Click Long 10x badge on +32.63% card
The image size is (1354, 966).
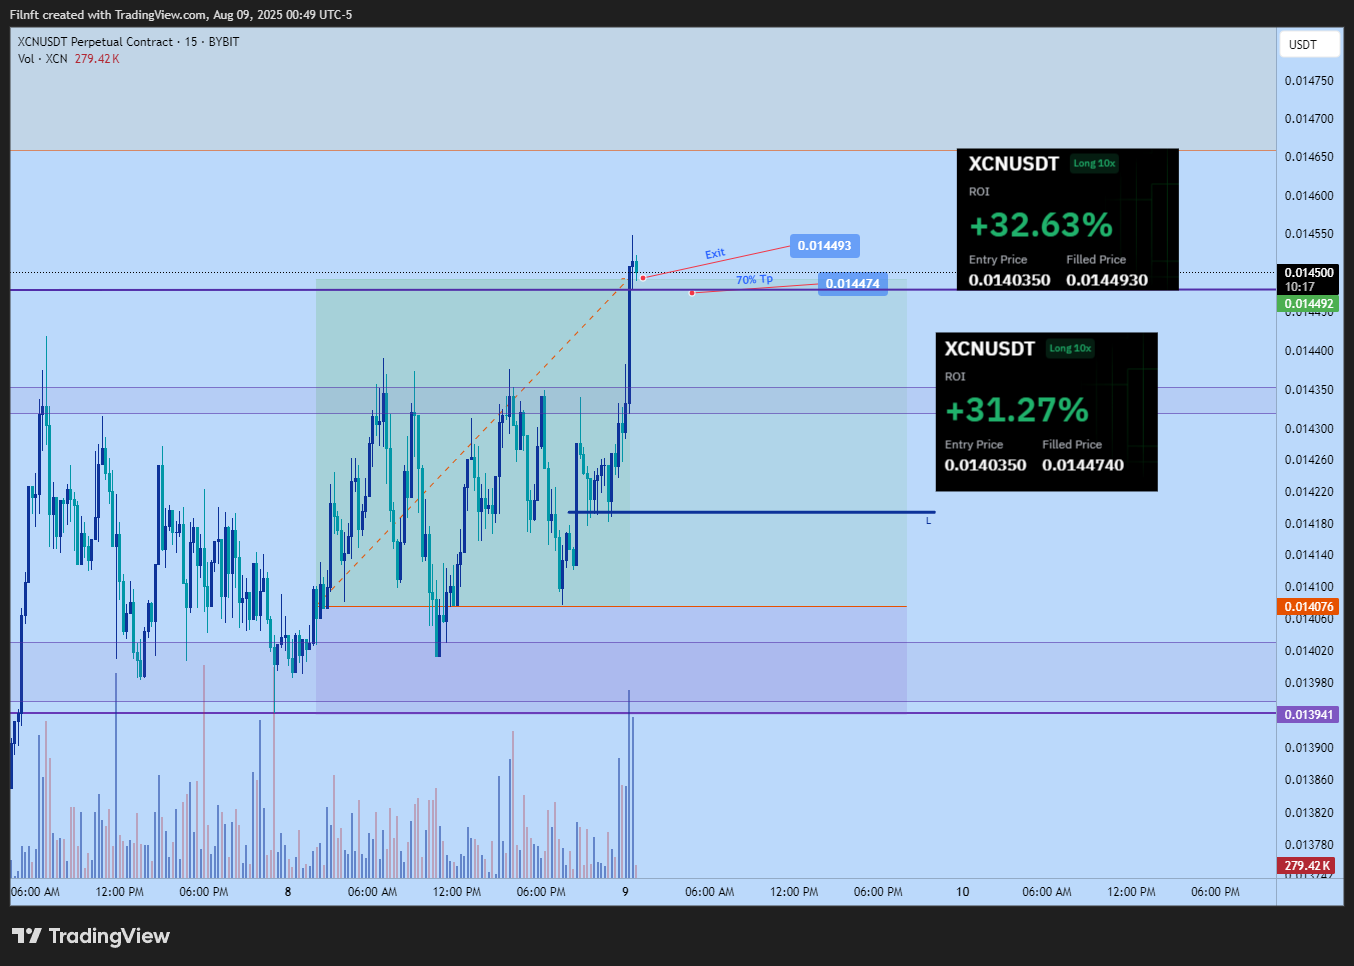coord(1094,164)
